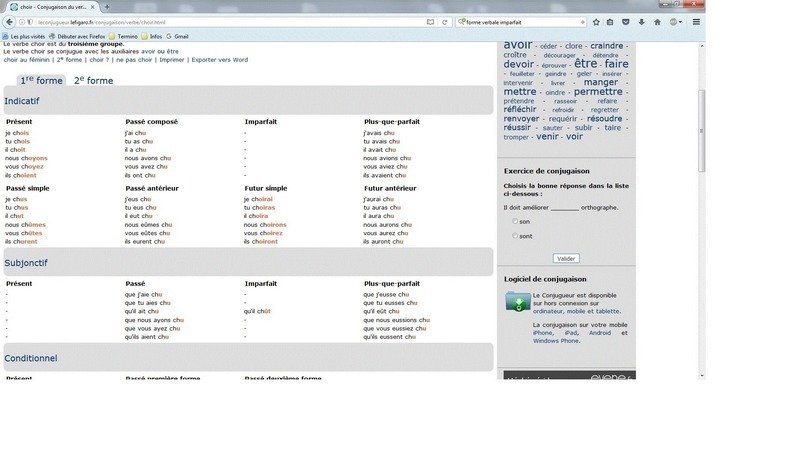Expand the search engine dropdown in search box
Screen dimensions: 800x450
click(x=461, y=21)
